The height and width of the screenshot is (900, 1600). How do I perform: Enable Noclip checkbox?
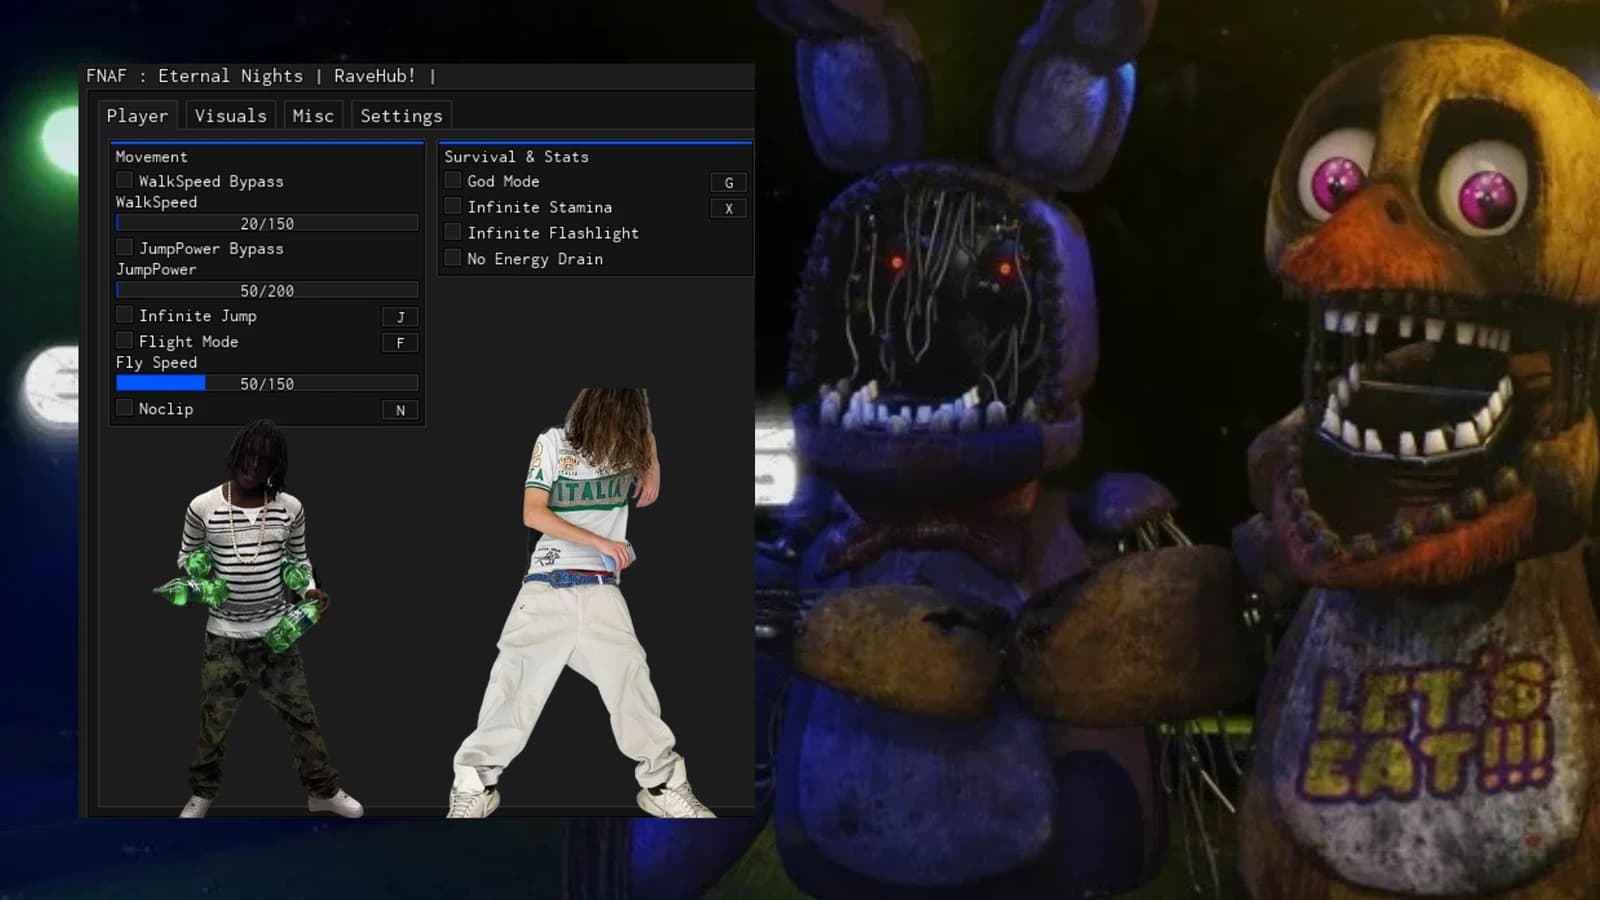124,407
